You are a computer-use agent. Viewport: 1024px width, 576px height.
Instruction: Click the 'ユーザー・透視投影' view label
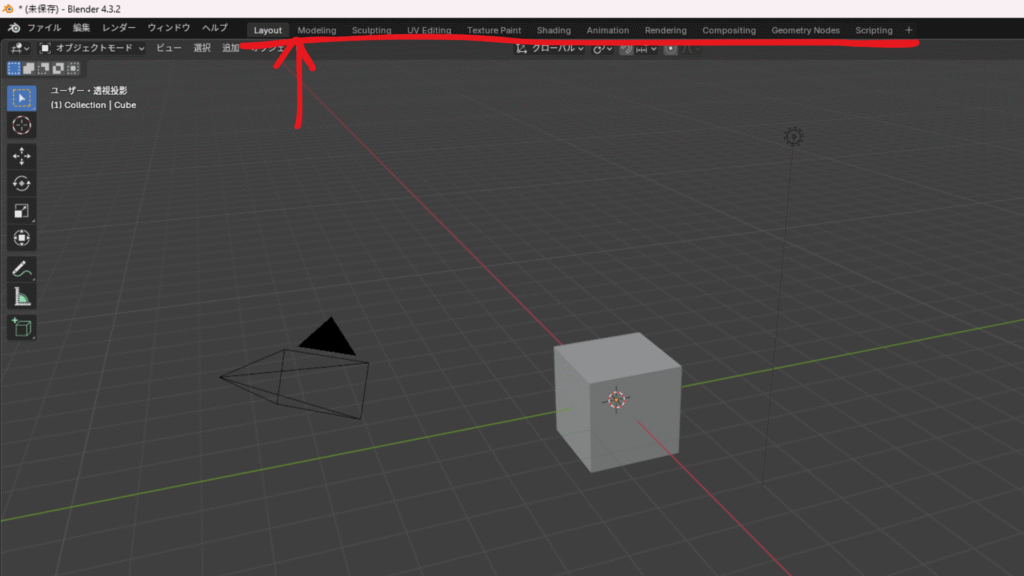click(89, 91)
